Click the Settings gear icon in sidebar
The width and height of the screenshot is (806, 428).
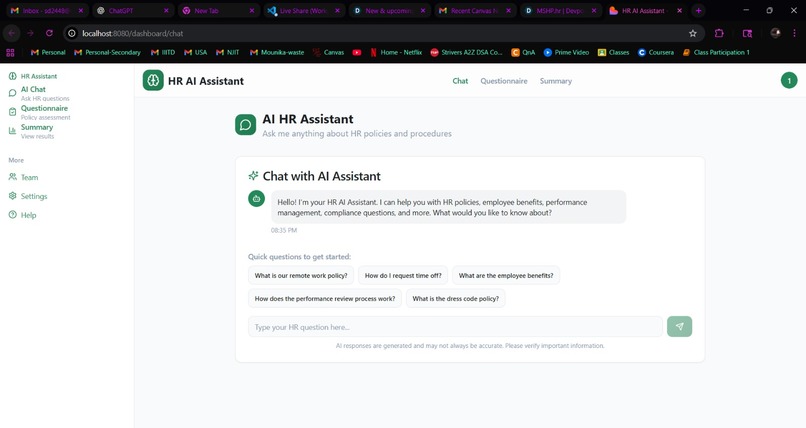click(x=12, y=196)
